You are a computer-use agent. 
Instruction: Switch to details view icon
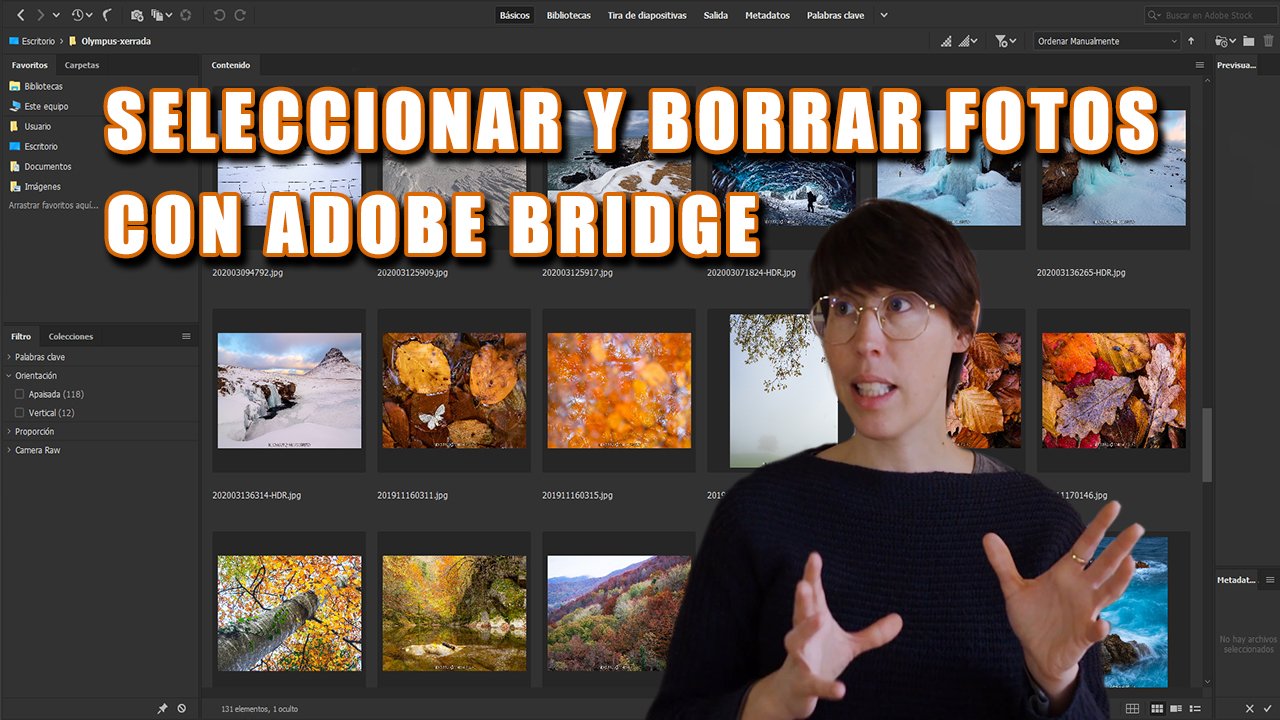1176,708
